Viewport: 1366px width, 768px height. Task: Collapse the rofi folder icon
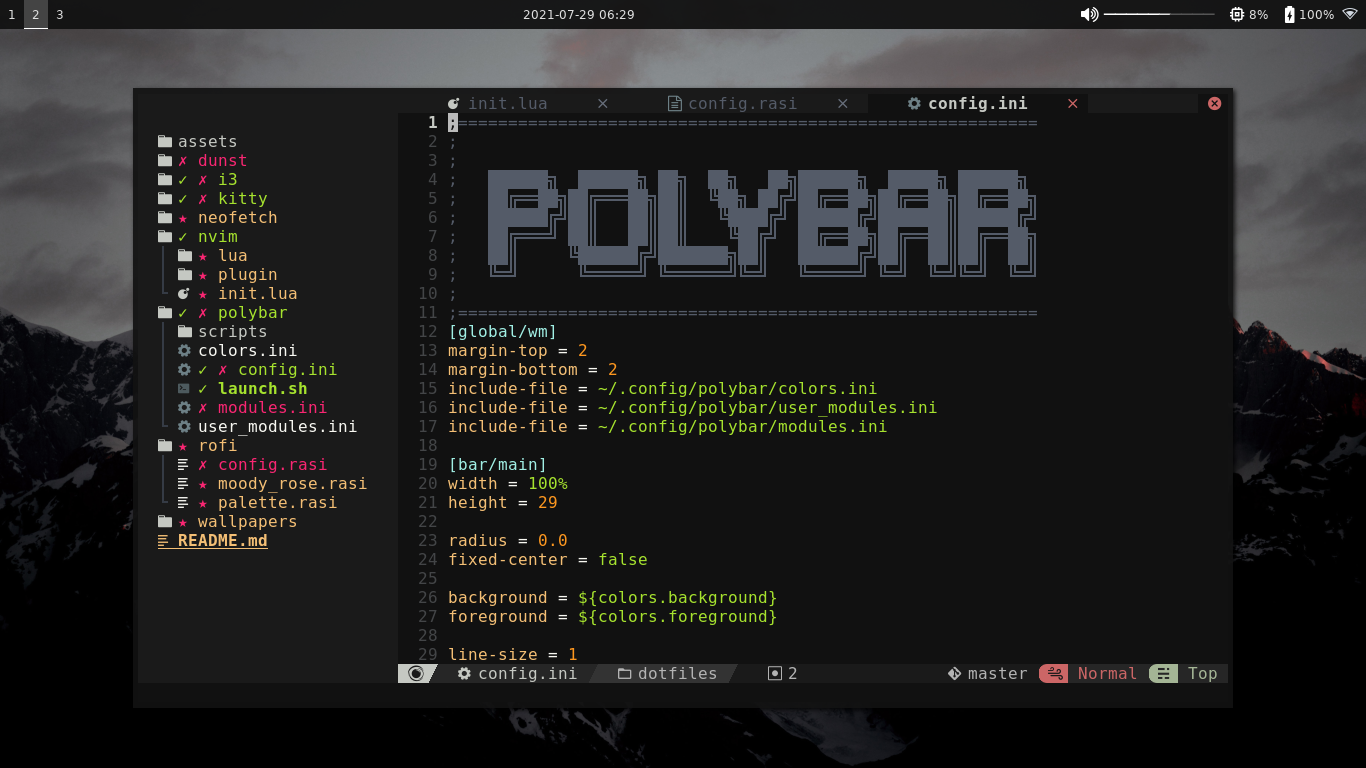tap(165, 446)
